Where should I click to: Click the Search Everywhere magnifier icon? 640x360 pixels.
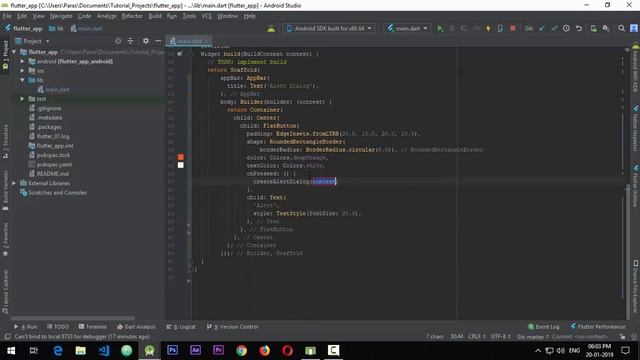(621, 28)
